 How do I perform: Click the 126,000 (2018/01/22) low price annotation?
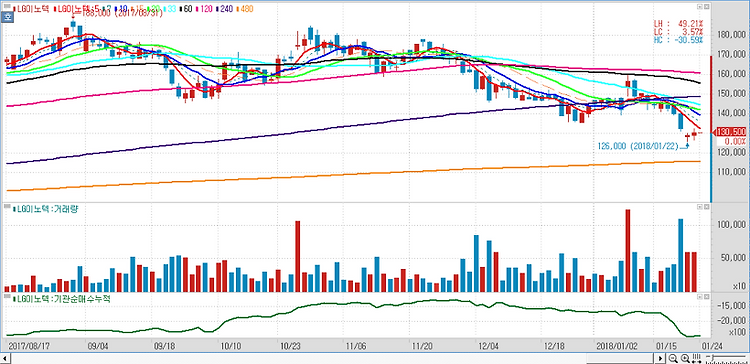click(638, 146)
